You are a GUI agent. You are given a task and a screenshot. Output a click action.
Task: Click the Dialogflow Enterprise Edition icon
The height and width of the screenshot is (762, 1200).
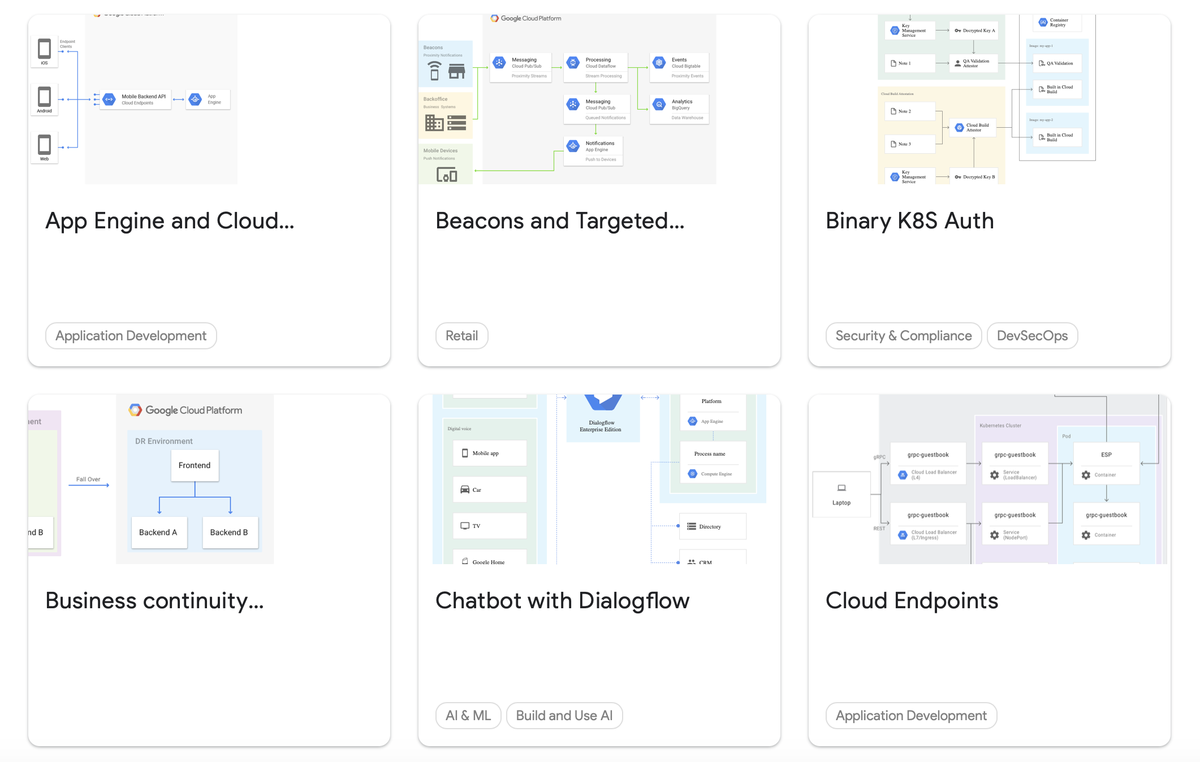[x=601, y=403]
